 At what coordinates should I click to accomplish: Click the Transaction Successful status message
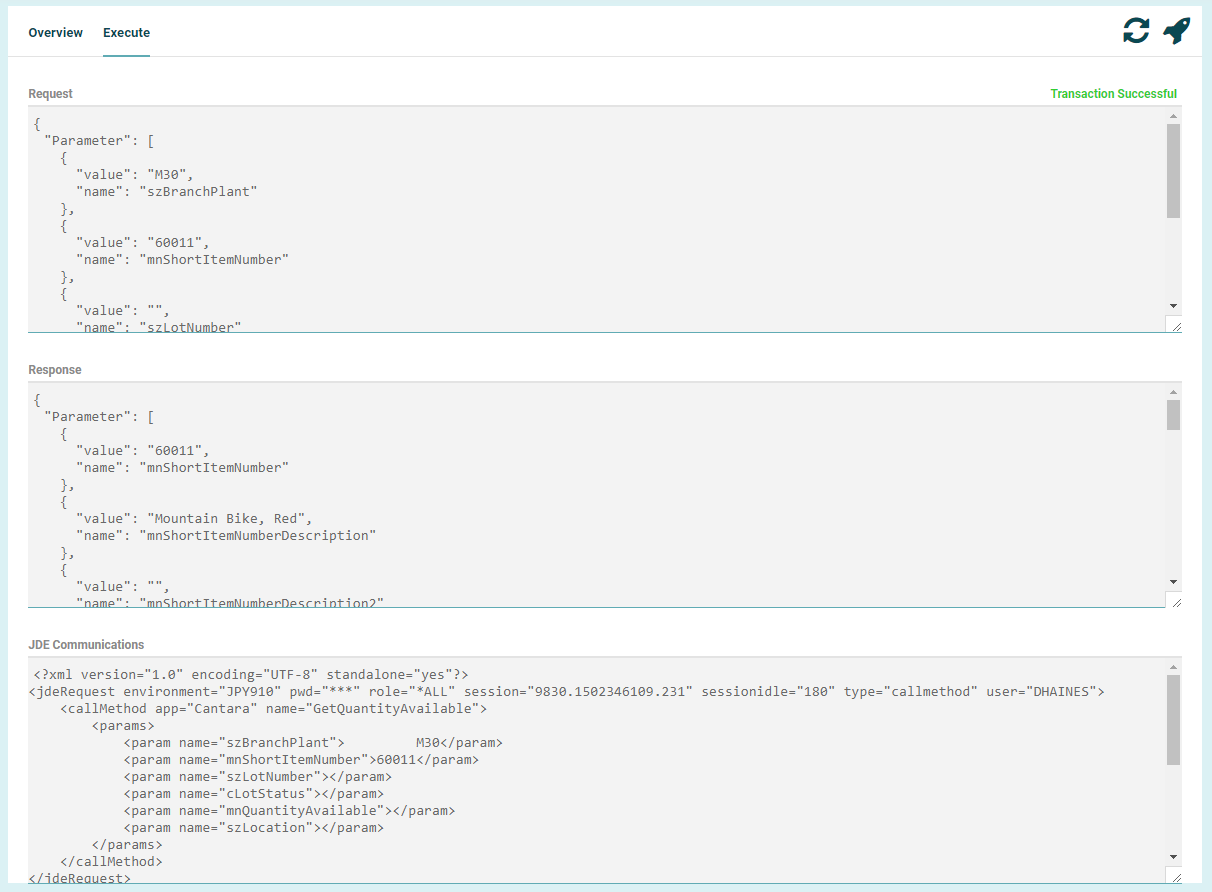pyautogui.click(x=1113, y=94)
